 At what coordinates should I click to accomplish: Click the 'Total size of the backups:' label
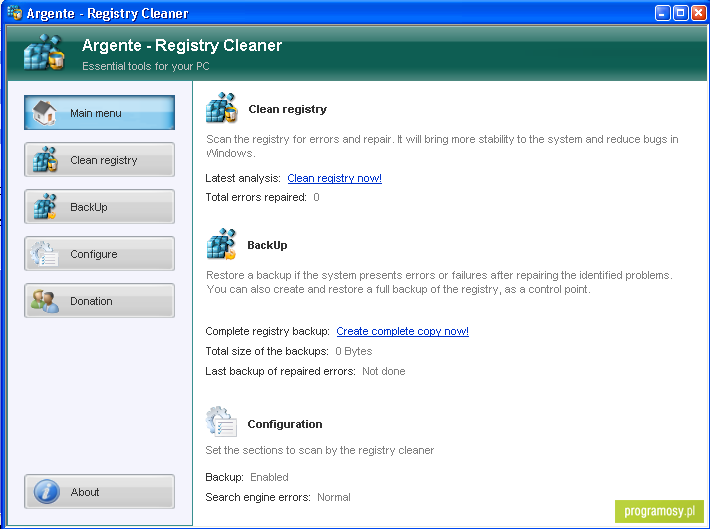[267, 351]
